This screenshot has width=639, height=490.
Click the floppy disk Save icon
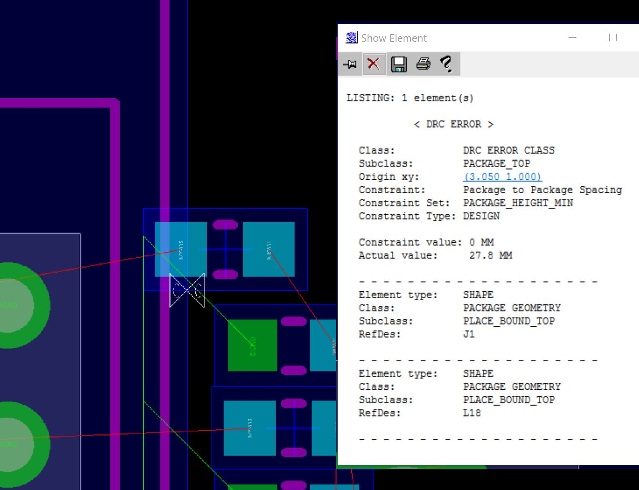pyautogui.click(x=398, y=64)
